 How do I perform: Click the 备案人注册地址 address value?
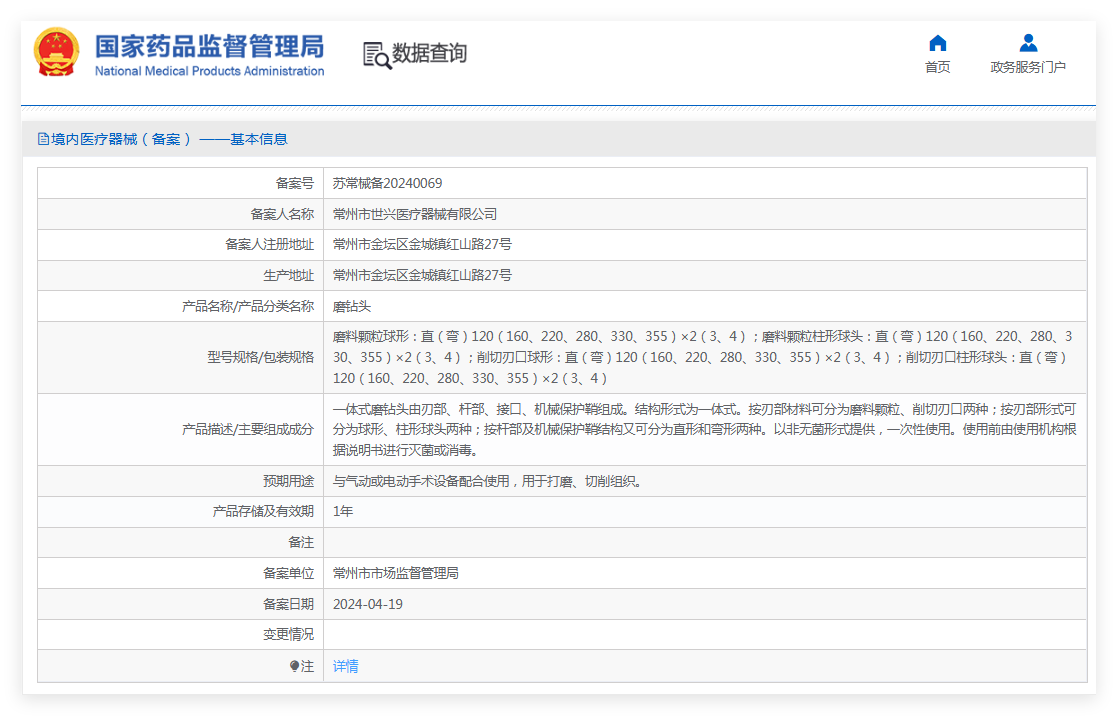click(x=422, y=244)
